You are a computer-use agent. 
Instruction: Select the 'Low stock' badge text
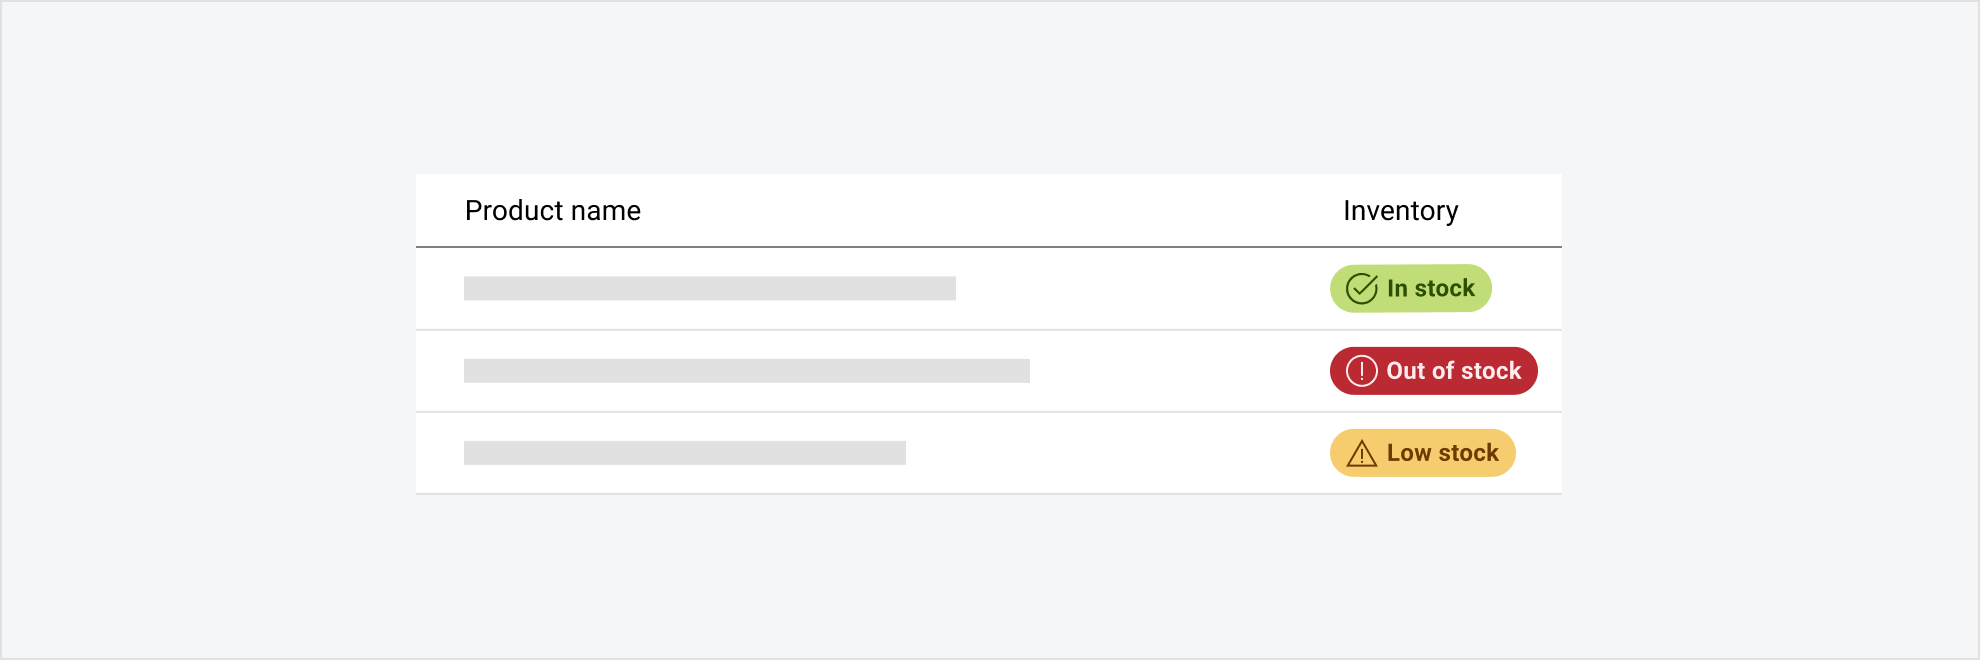[1442, 453]
